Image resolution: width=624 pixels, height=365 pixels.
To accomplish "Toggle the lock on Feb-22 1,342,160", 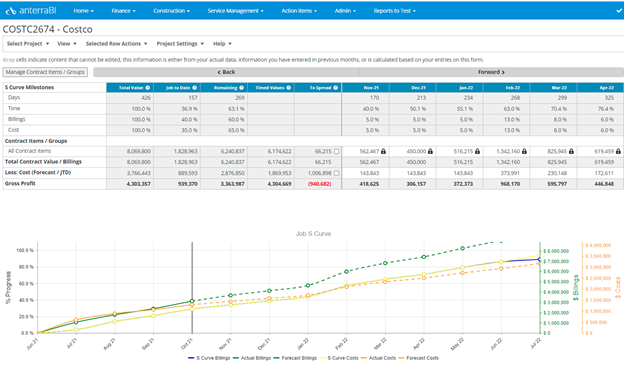I will coord(524,151).
